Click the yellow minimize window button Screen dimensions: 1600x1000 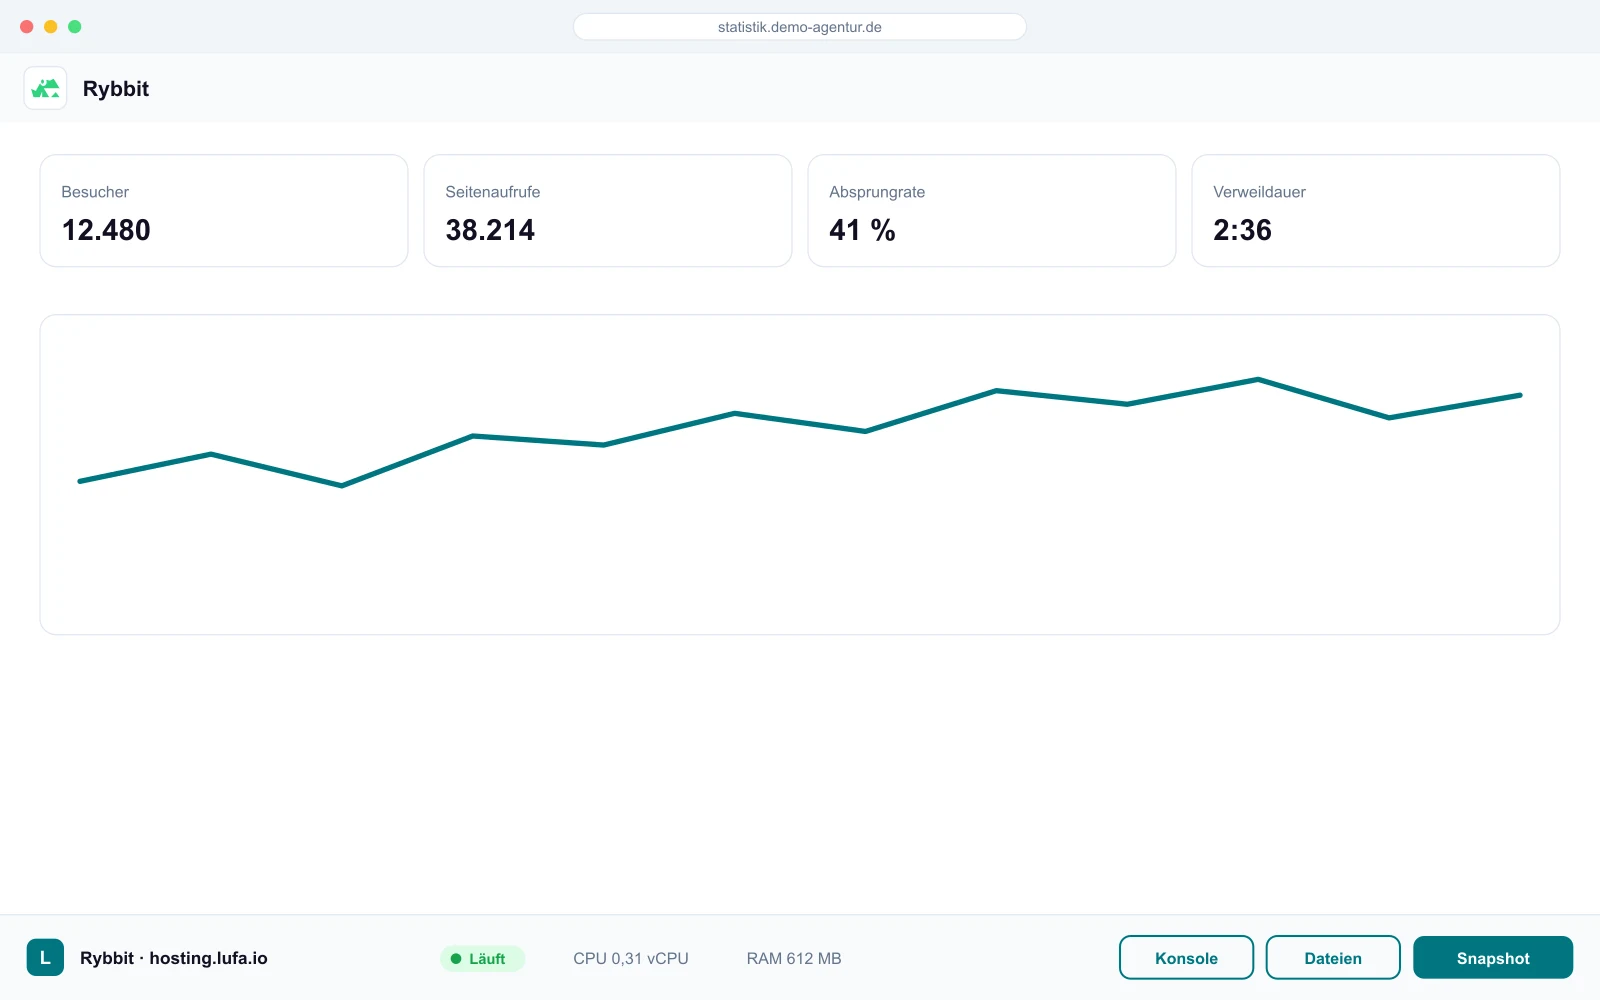51,27
